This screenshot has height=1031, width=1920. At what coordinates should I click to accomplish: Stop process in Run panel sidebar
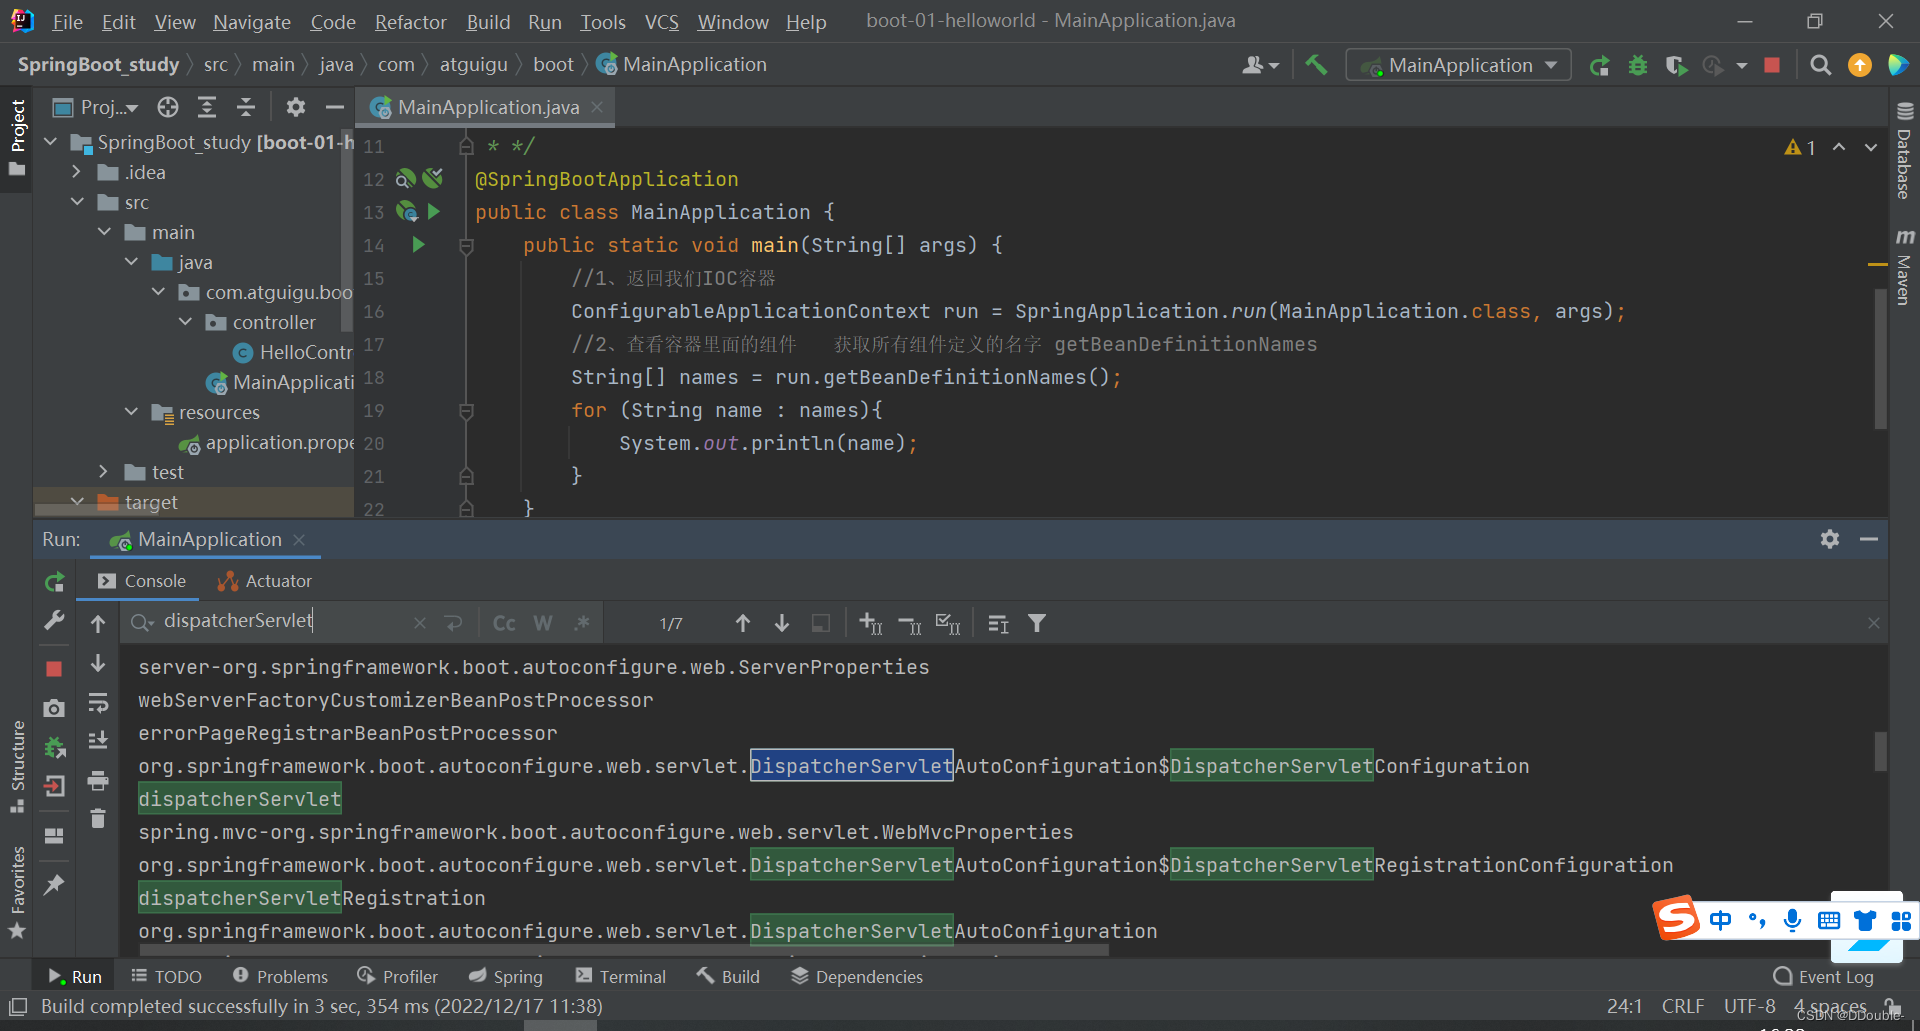(54, 668)
